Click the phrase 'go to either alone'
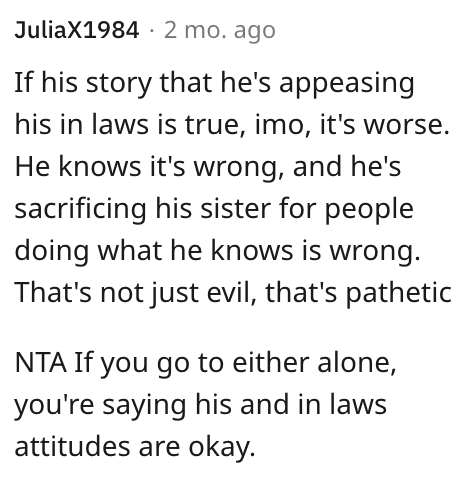 (x=276, y=364)
